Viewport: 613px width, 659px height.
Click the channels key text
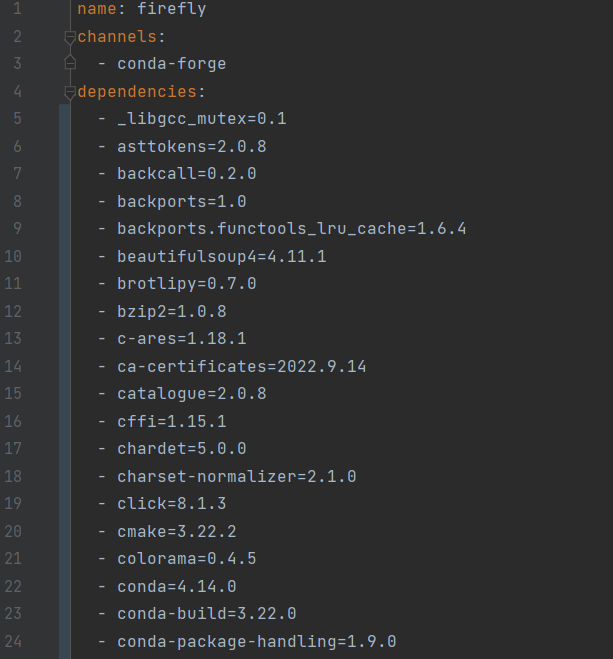coord(117,37)
